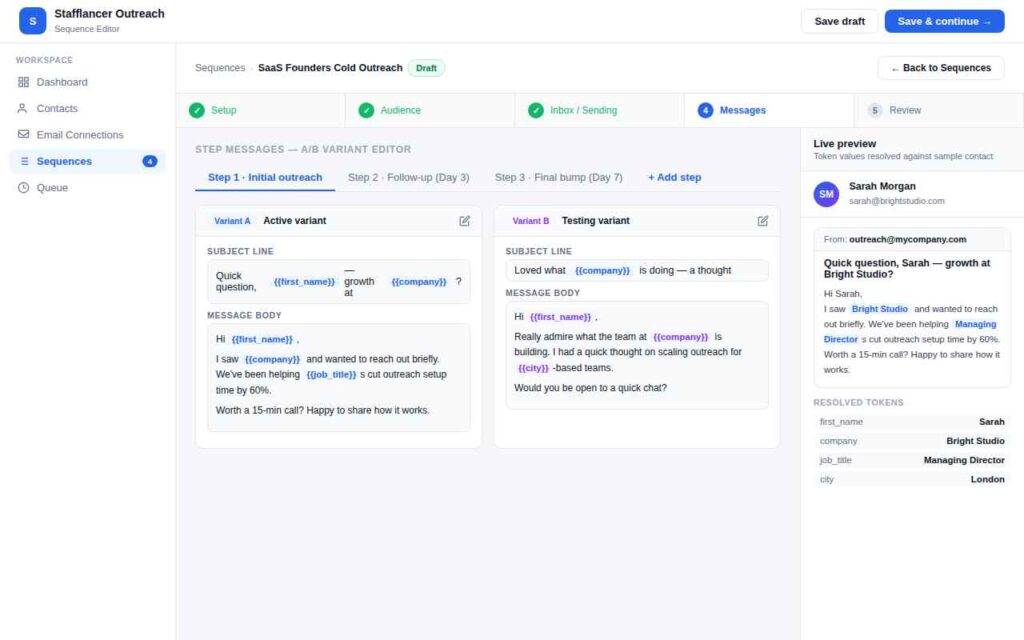1024x640 pixels.
Task: Switch to Step 2 Follow-up tab
Action: pyautogui.click(x=408, y=178)
